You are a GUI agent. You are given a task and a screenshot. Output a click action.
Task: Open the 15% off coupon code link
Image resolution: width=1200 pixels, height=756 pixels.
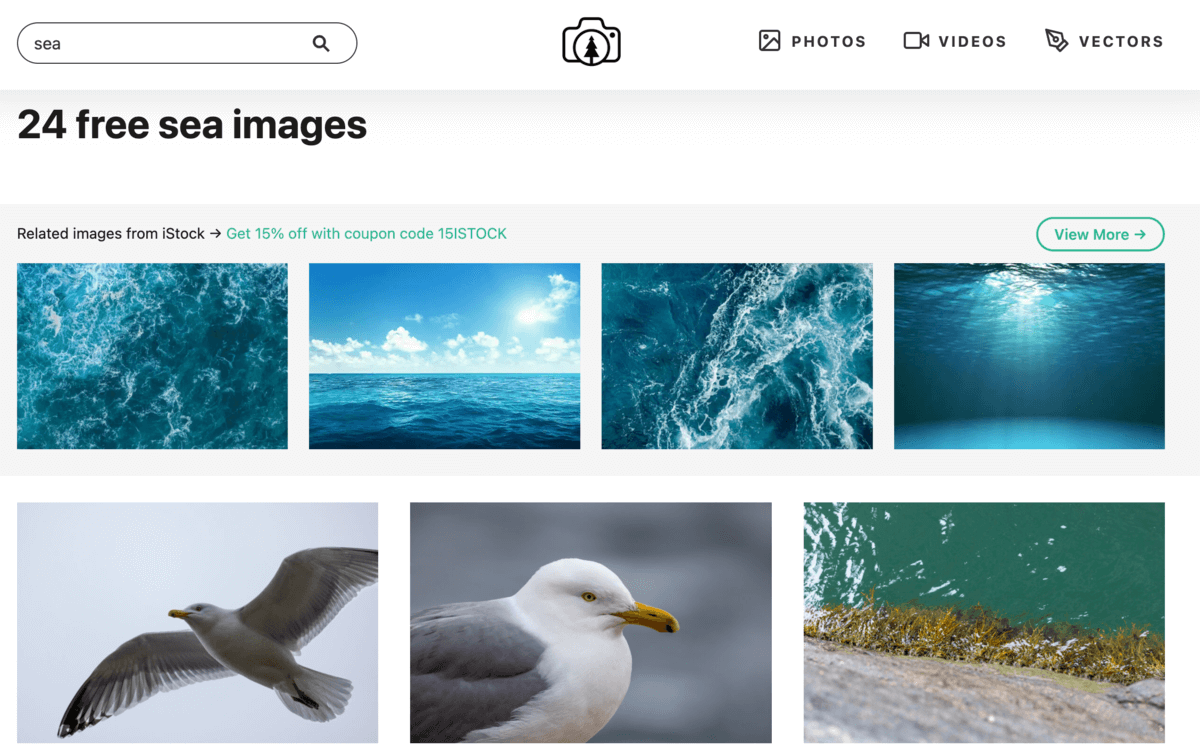pyautogui.click(x=366, y=234)
